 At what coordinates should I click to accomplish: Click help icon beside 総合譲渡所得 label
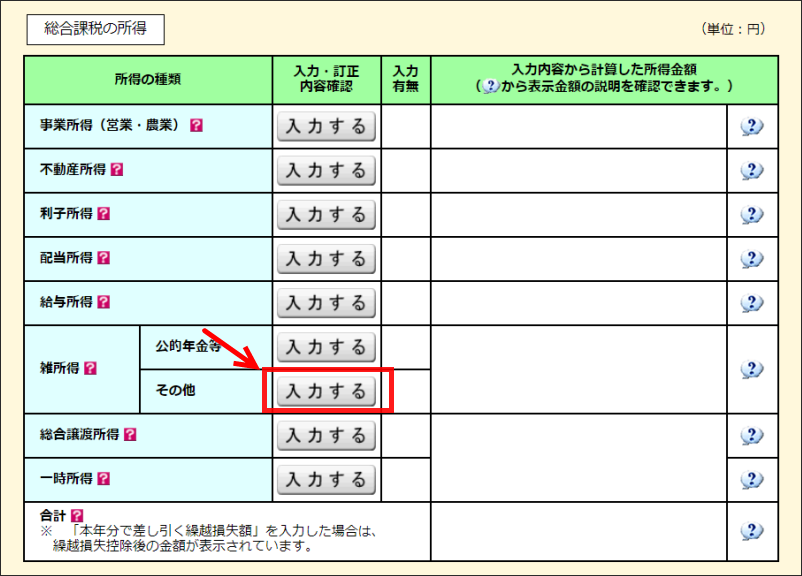coord(130,434)
